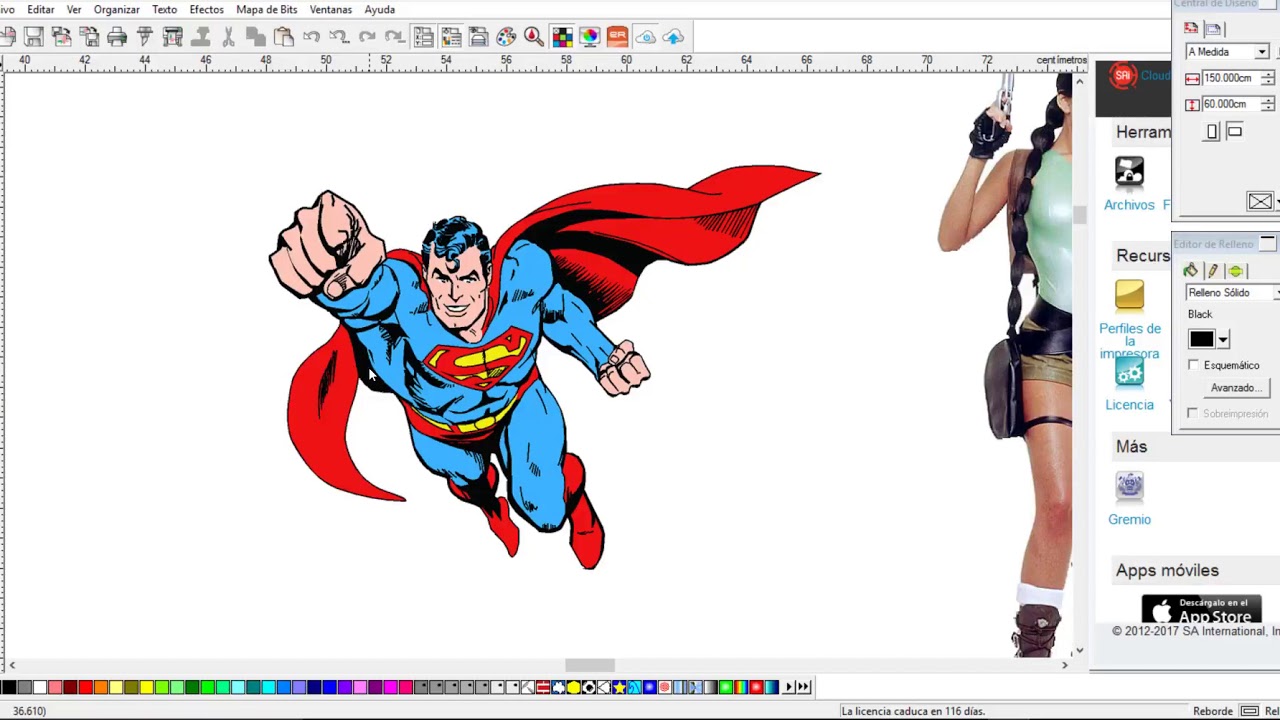Screen dimensions: 1280x720
Task: Open the Ver menu
Action: point(74,10)
